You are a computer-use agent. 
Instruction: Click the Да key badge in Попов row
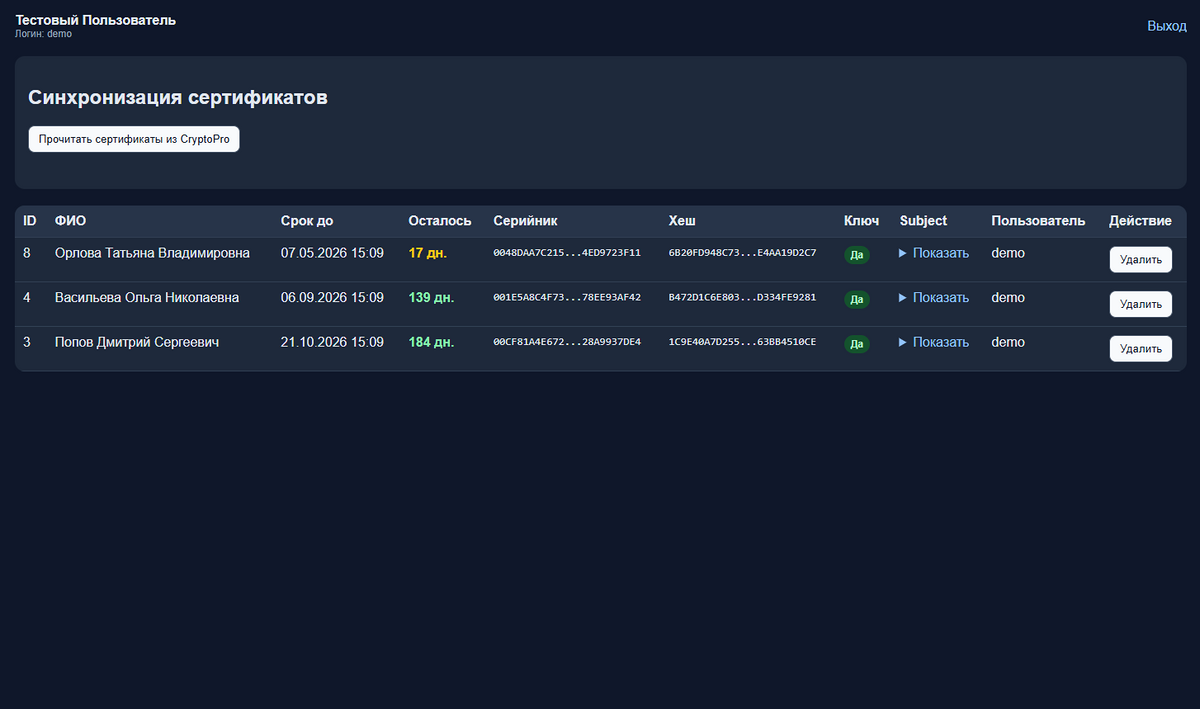click(857, 344)
